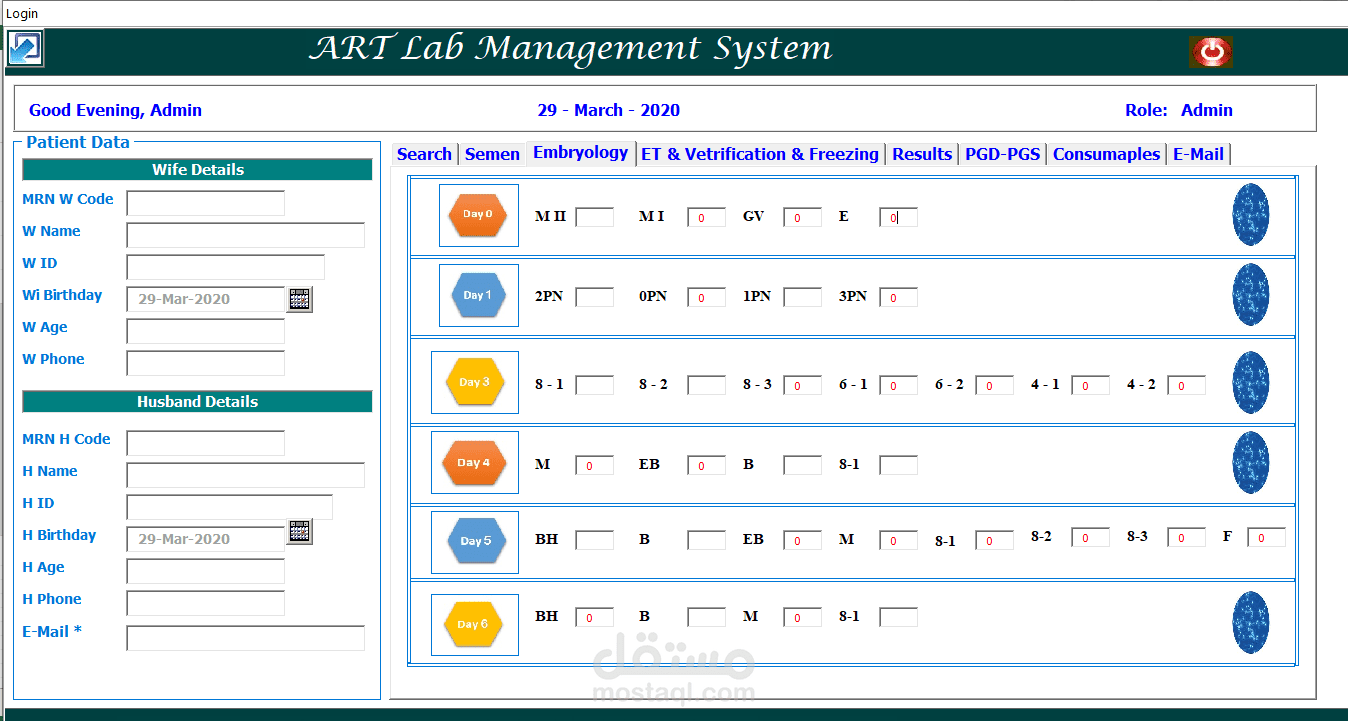This screenshot has width=1348, height=721.
Task: Click the Day 0 E count field
Action: (899, 217)
